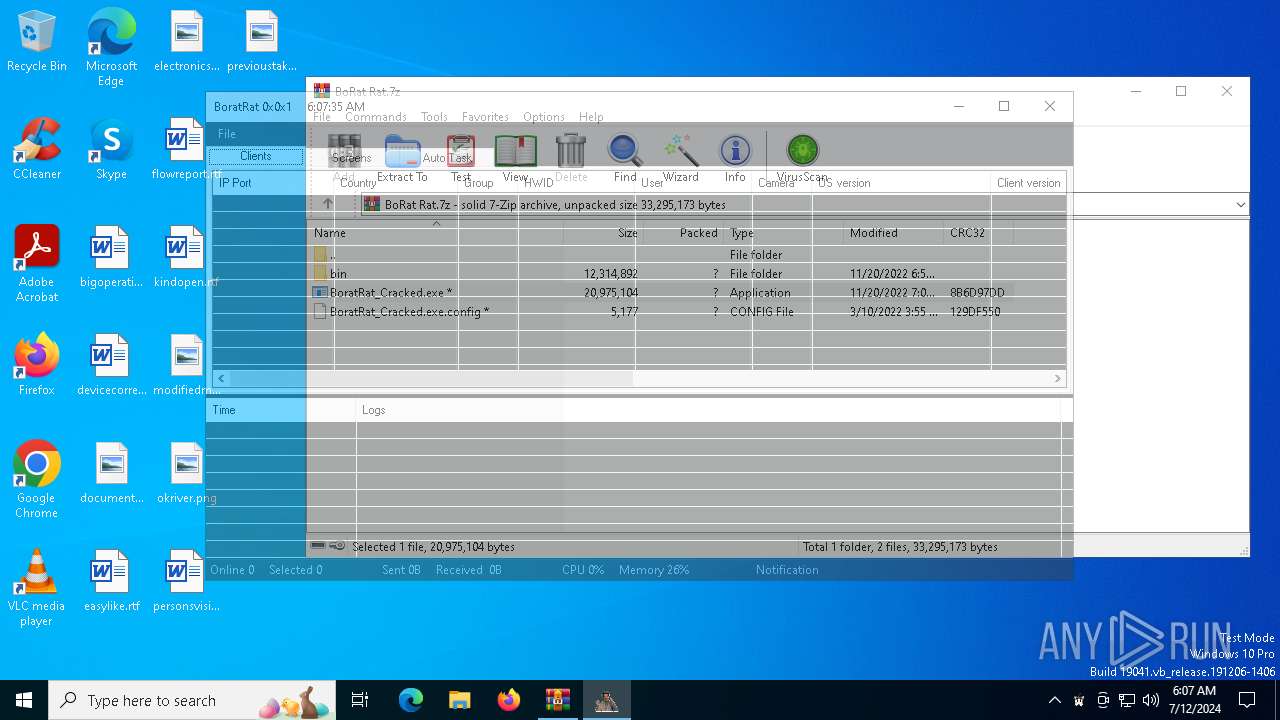
Task: Sort files by Modified column header
Action: (894, 233)
